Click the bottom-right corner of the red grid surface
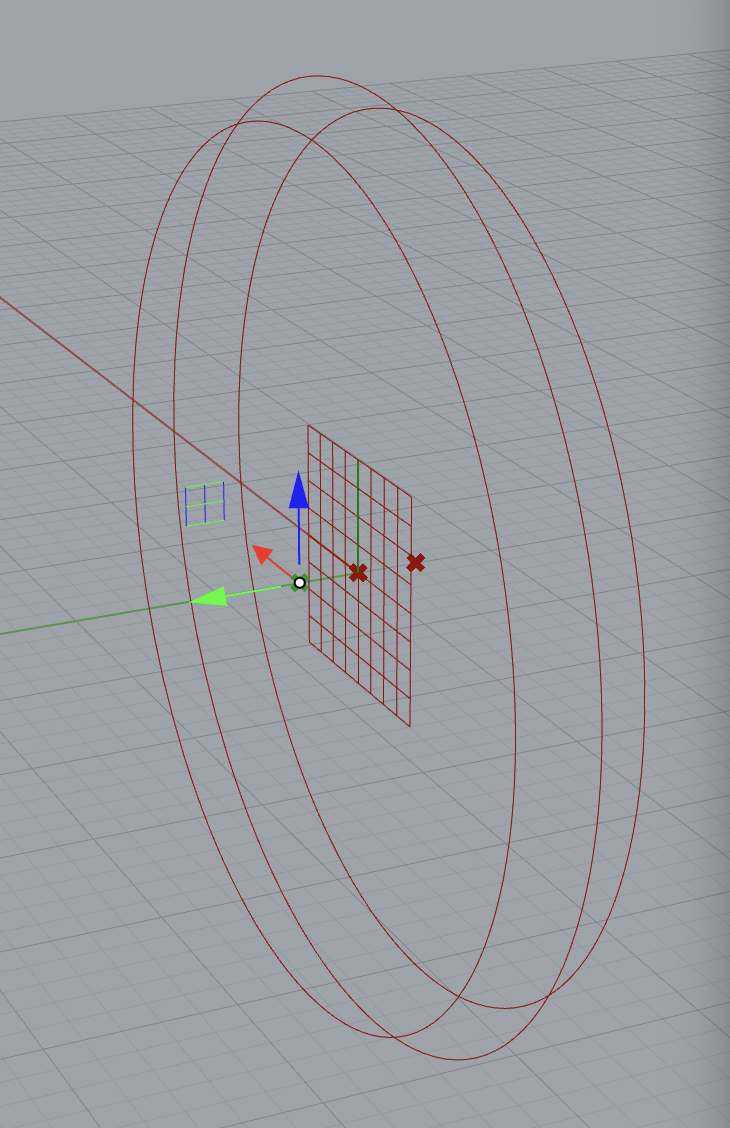Viewport: 730px width, 1128px height. (411, 725)
